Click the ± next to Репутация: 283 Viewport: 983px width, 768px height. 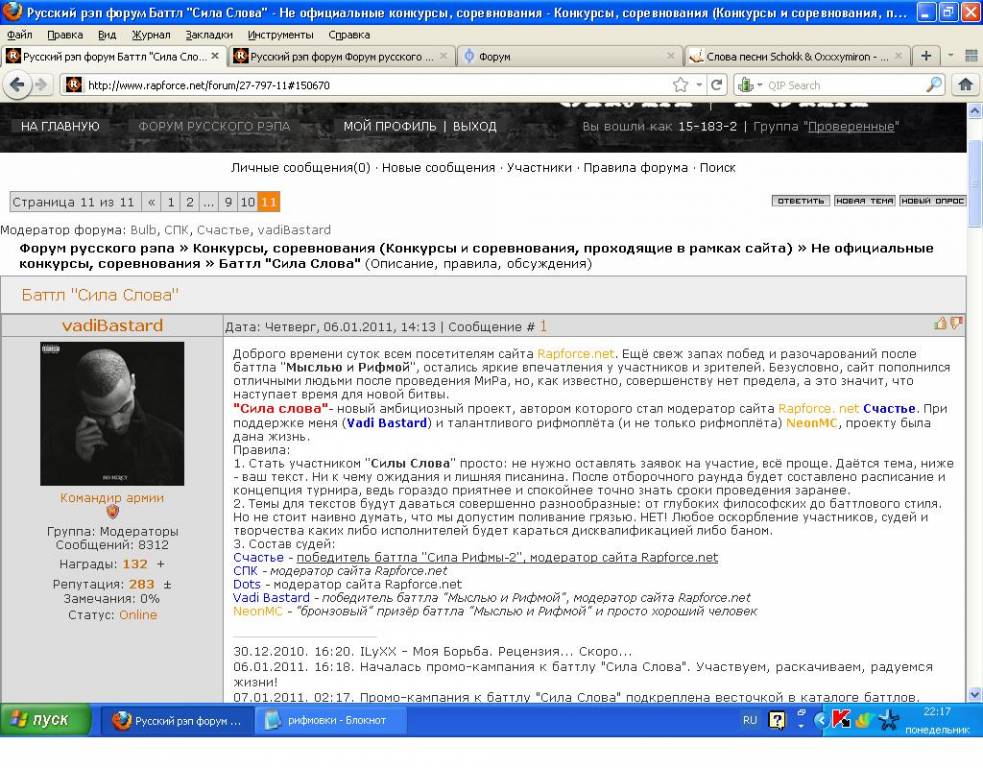(x=167, y=584)
